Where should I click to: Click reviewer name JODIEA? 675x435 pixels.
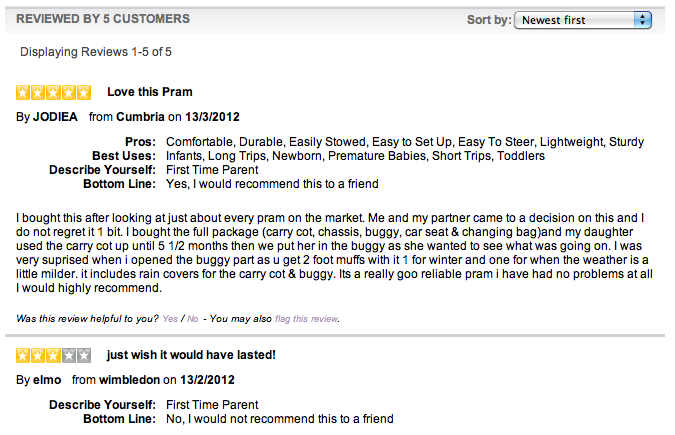click(56, 117)
